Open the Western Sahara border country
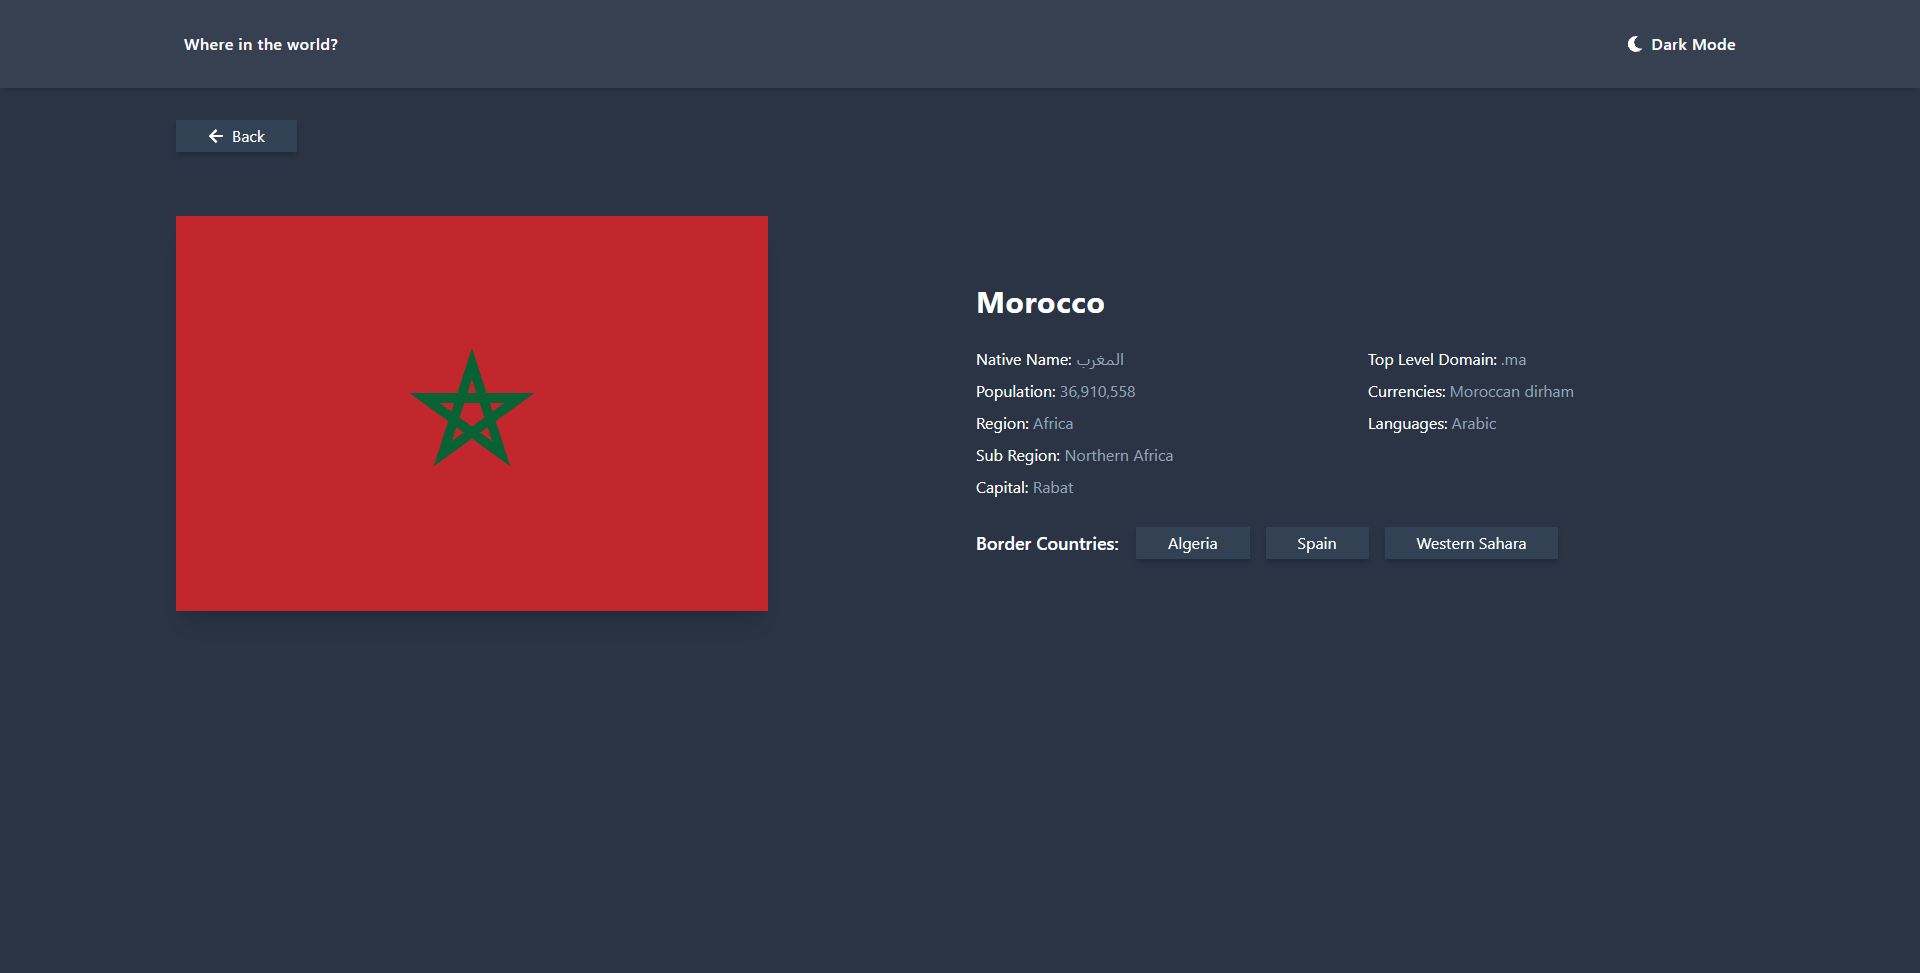 click(1470, 543)
